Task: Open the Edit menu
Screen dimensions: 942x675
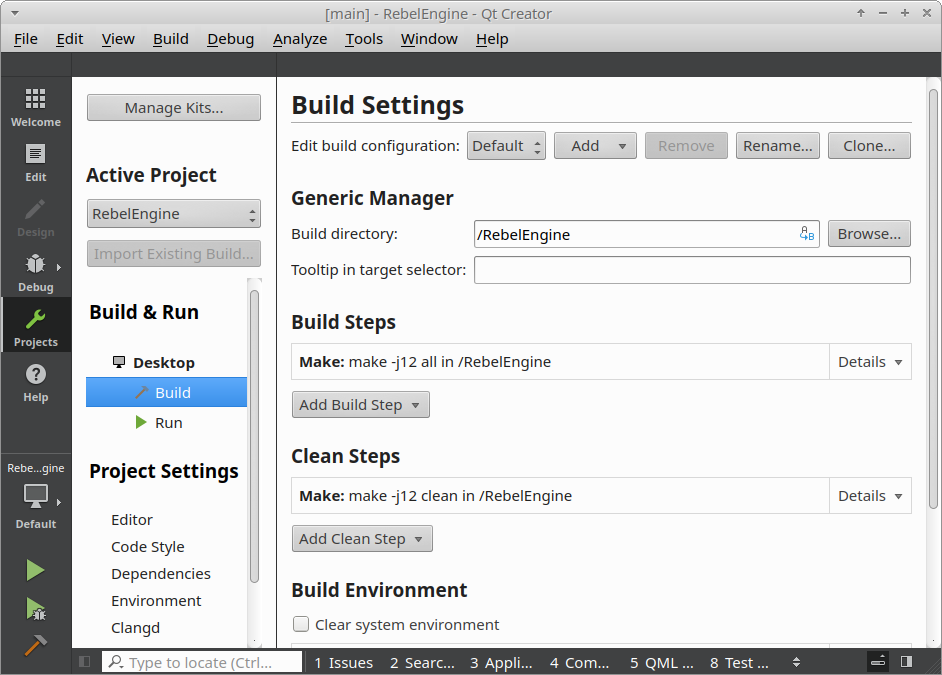Action: point(69,39)
